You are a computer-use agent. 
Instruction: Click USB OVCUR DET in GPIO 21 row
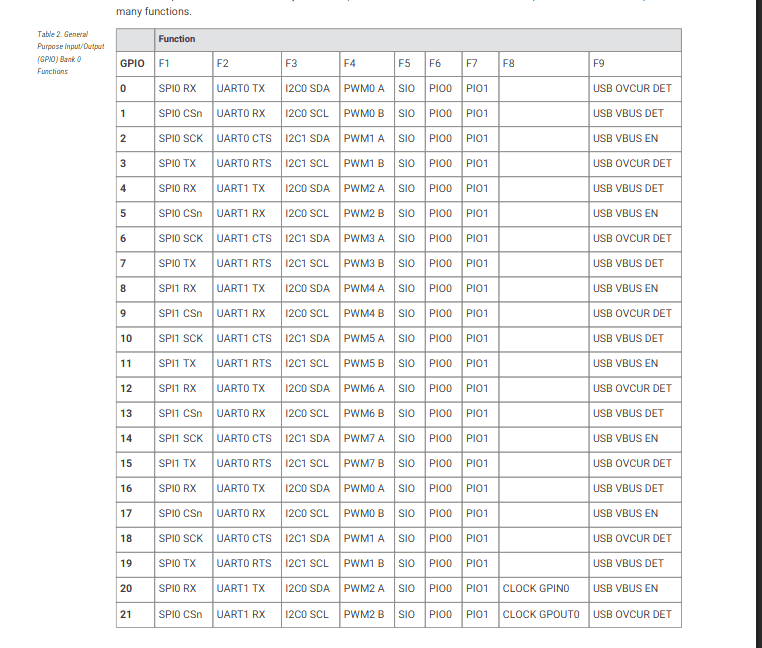(x=632, y=613)
